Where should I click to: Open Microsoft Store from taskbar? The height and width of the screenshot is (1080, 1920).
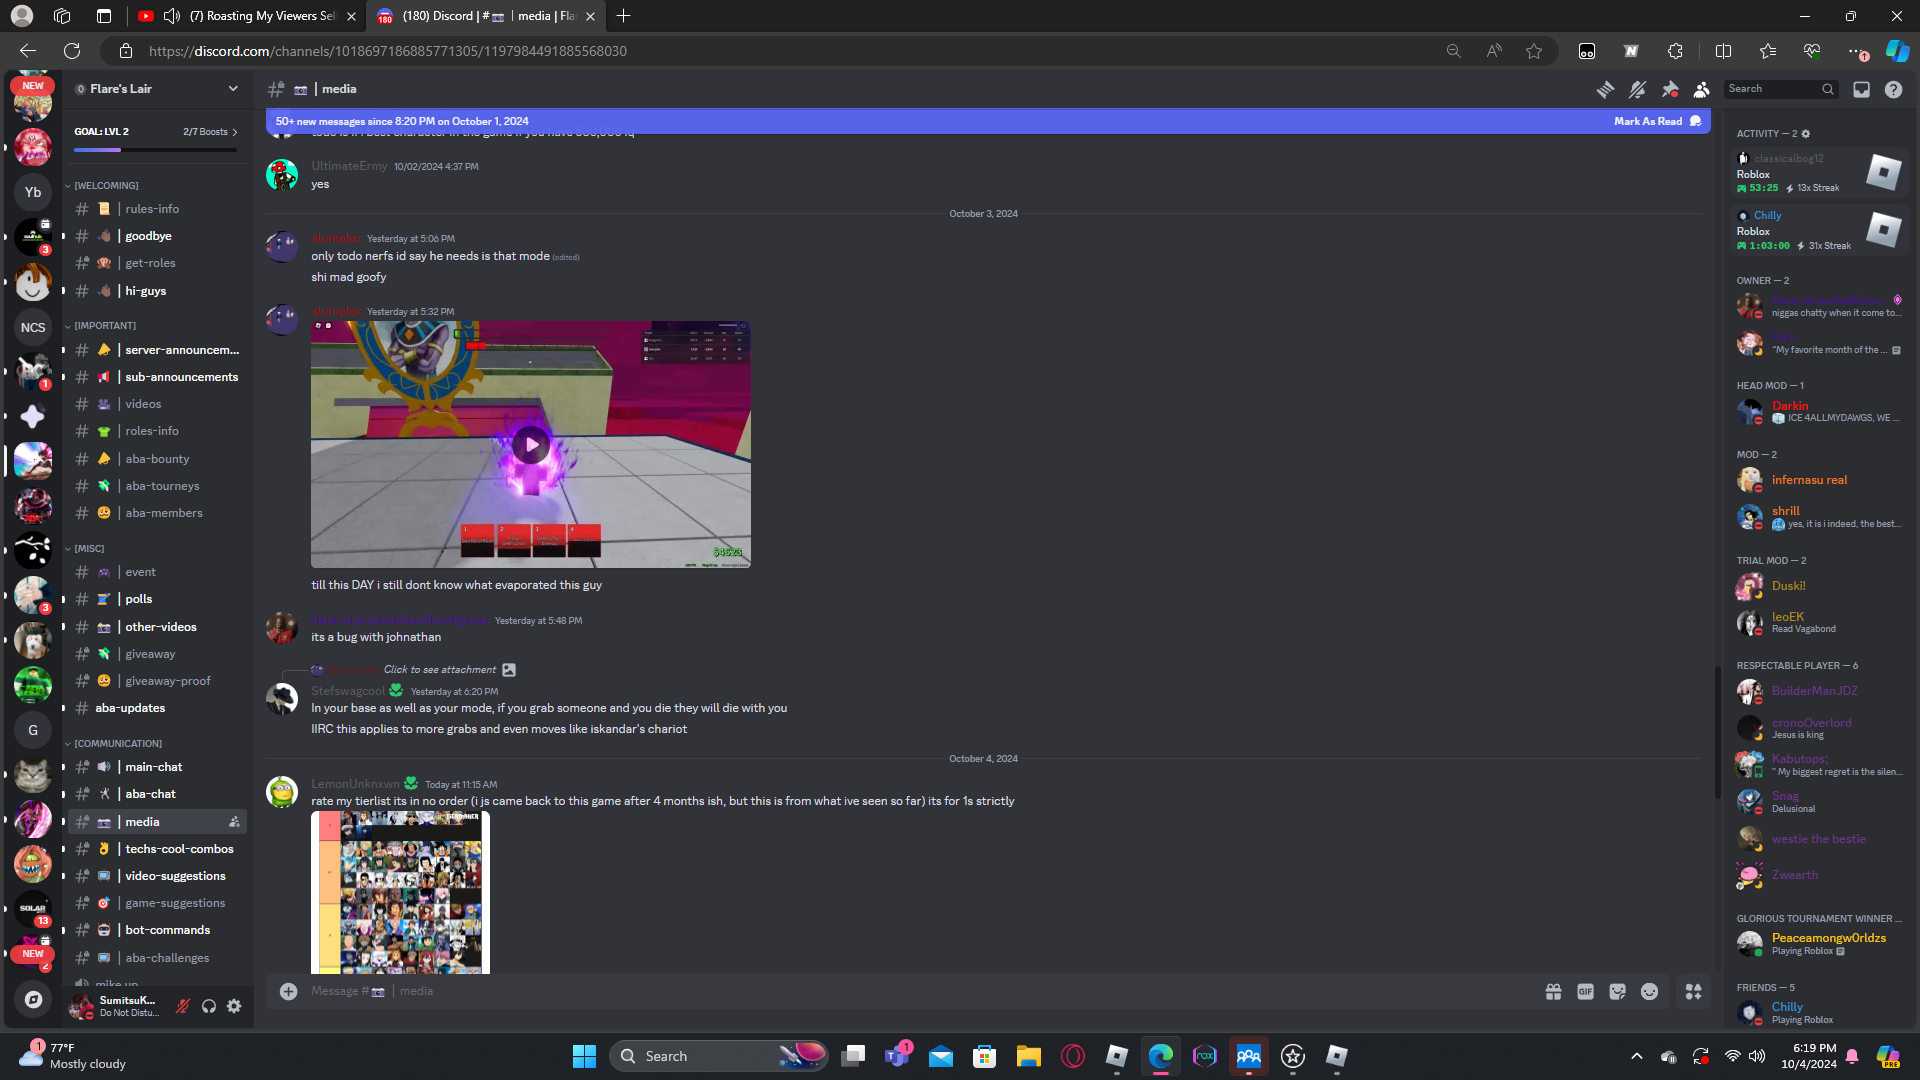pos(984,1056)
